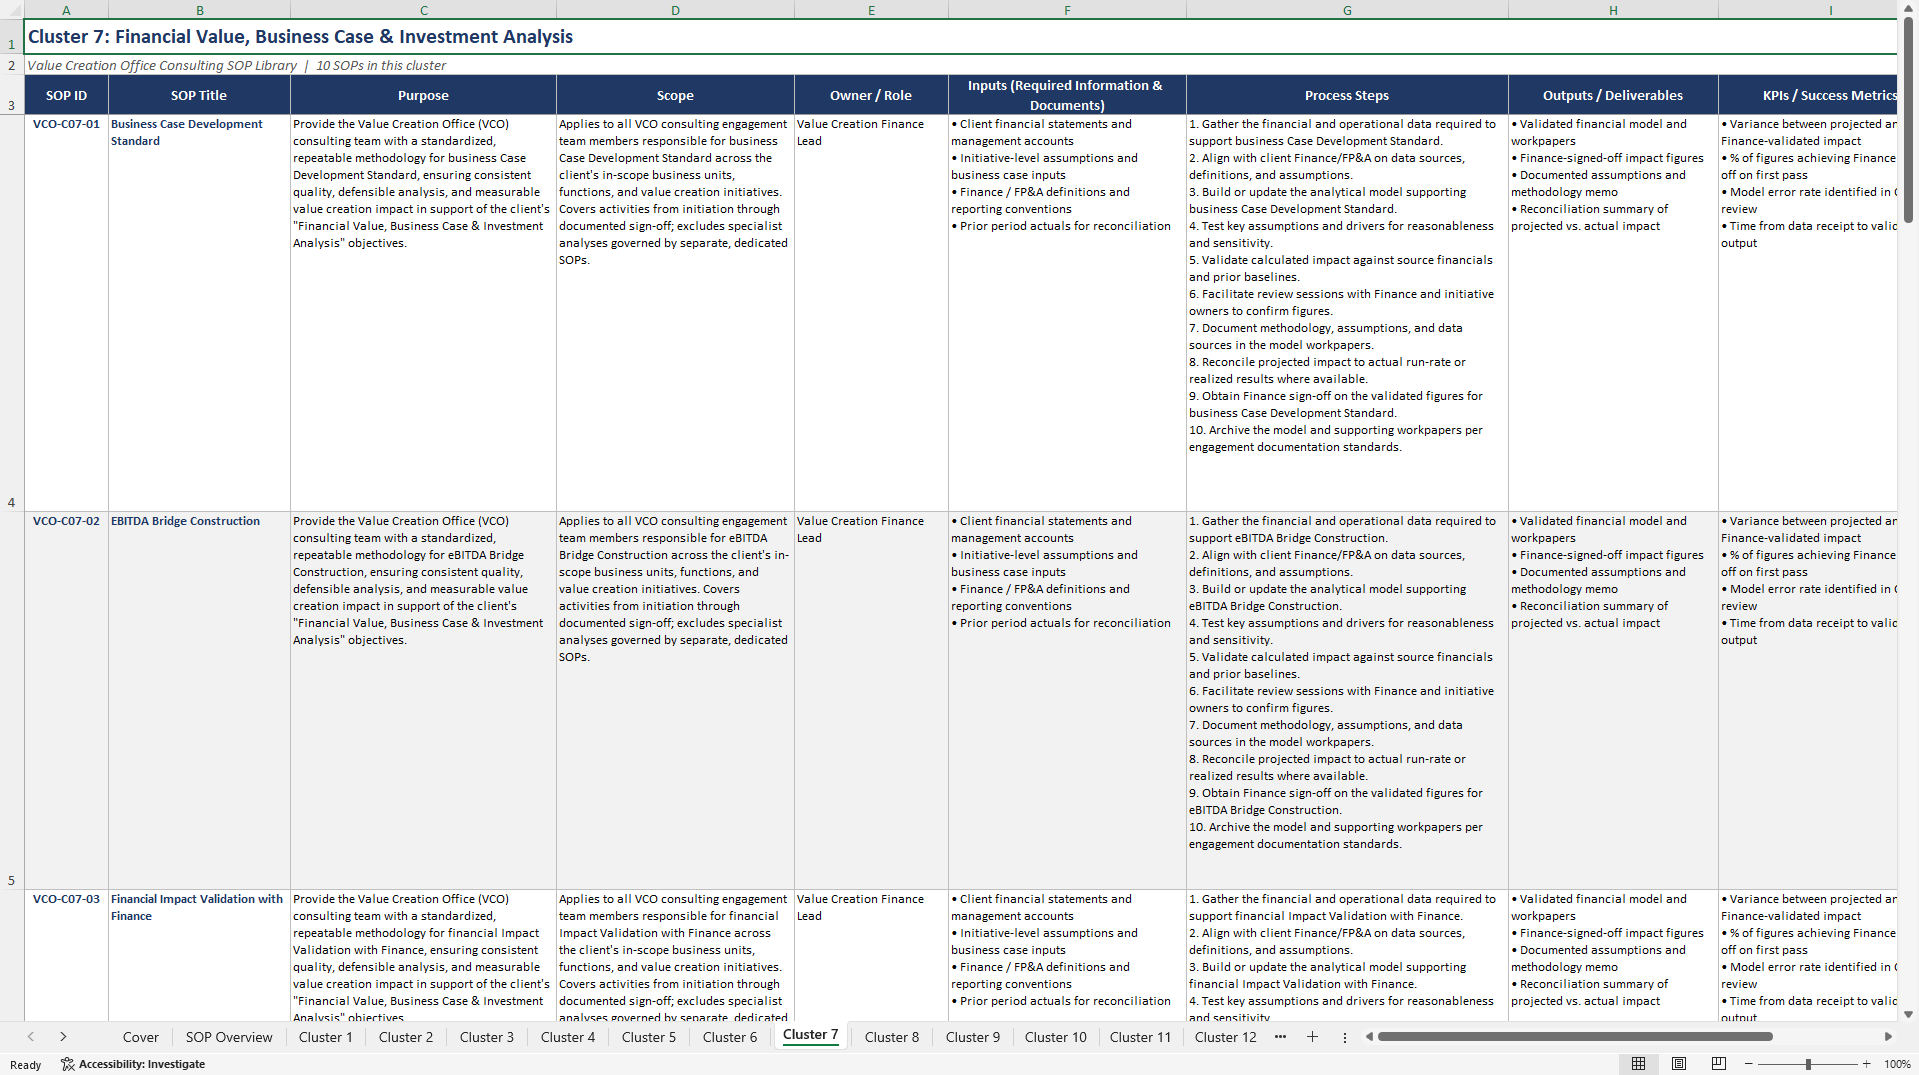
Task: Switch to Normal view
Action: (1638, 1064)
